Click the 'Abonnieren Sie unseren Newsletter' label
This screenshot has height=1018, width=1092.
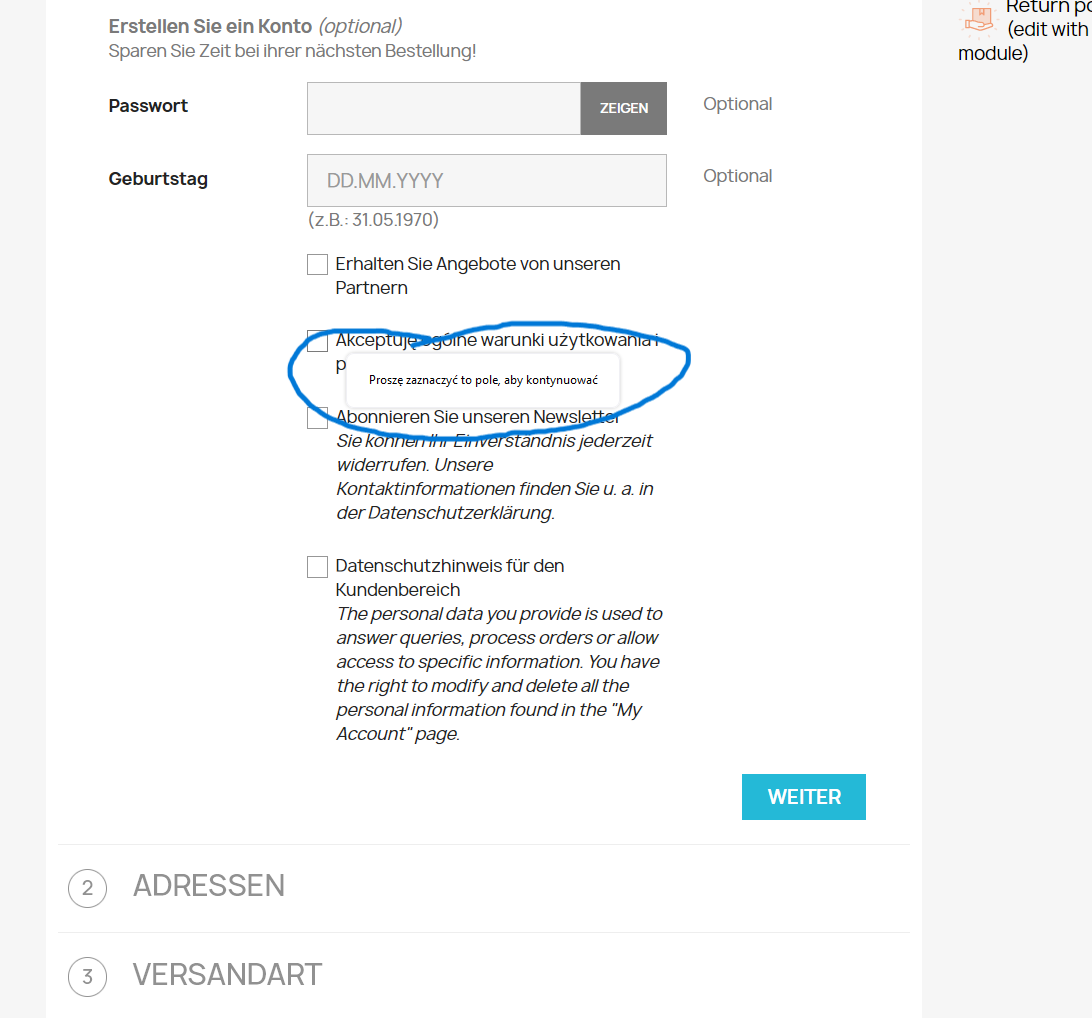478,417
